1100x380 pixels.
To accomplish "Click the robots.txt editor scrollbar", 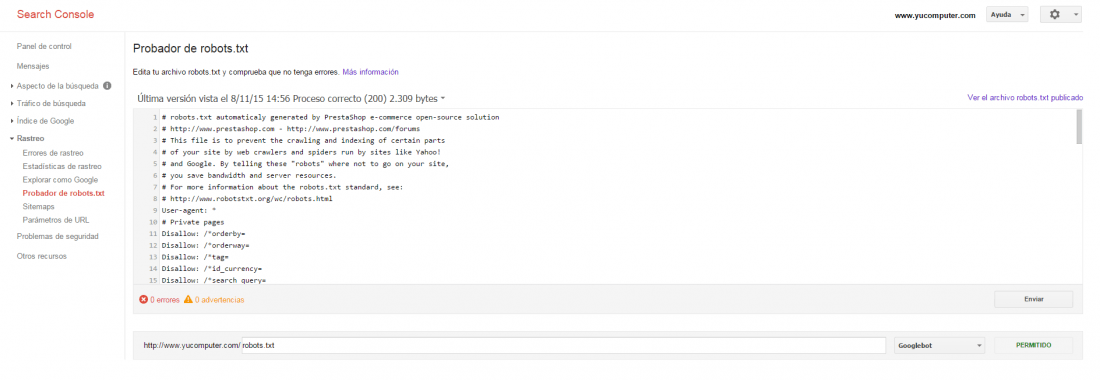I will (1079, 128).
